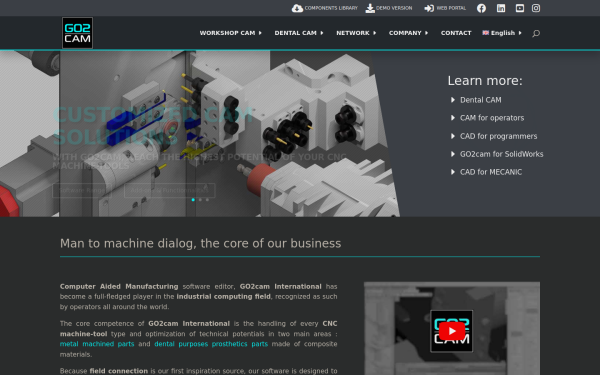Screen dimensions: 600x375
Task: Select the second slider dot
Action: tap(200, 200)
